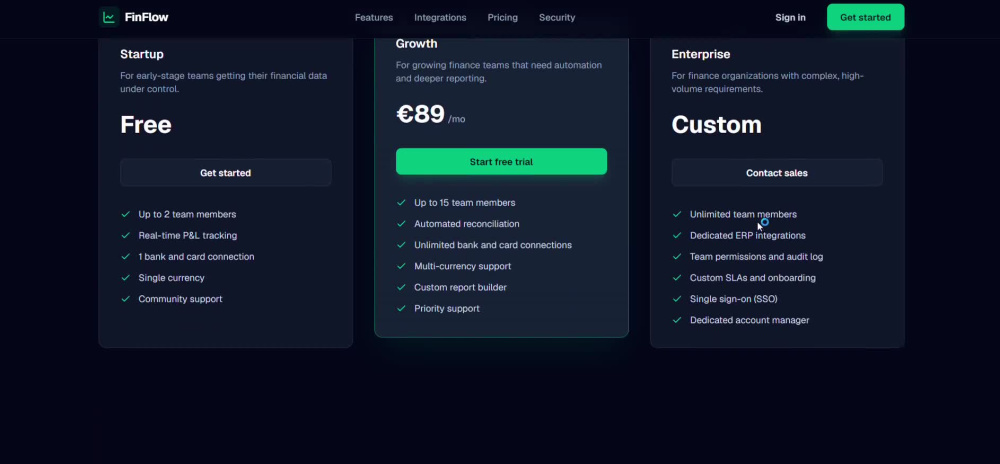Click checkmark icon beside Multi-currency support

click(x=401, y=266)
